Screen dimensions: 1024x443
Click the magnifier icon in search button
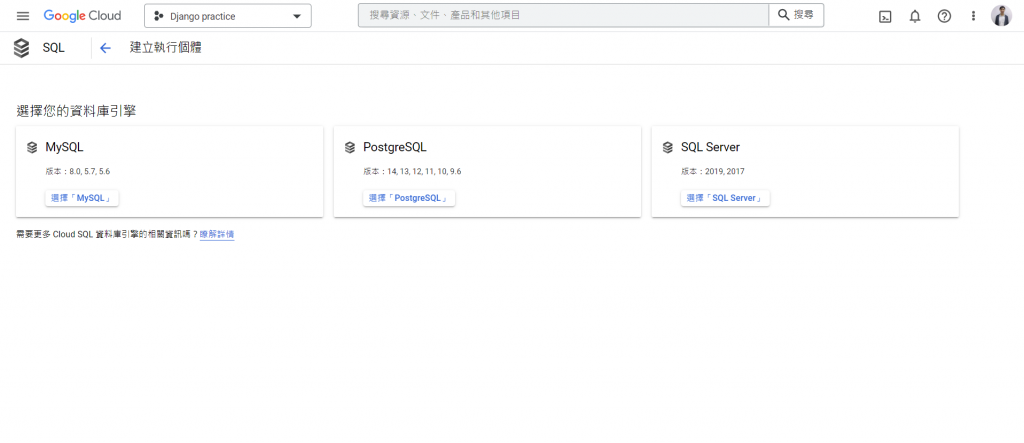(x=784, y=15)
